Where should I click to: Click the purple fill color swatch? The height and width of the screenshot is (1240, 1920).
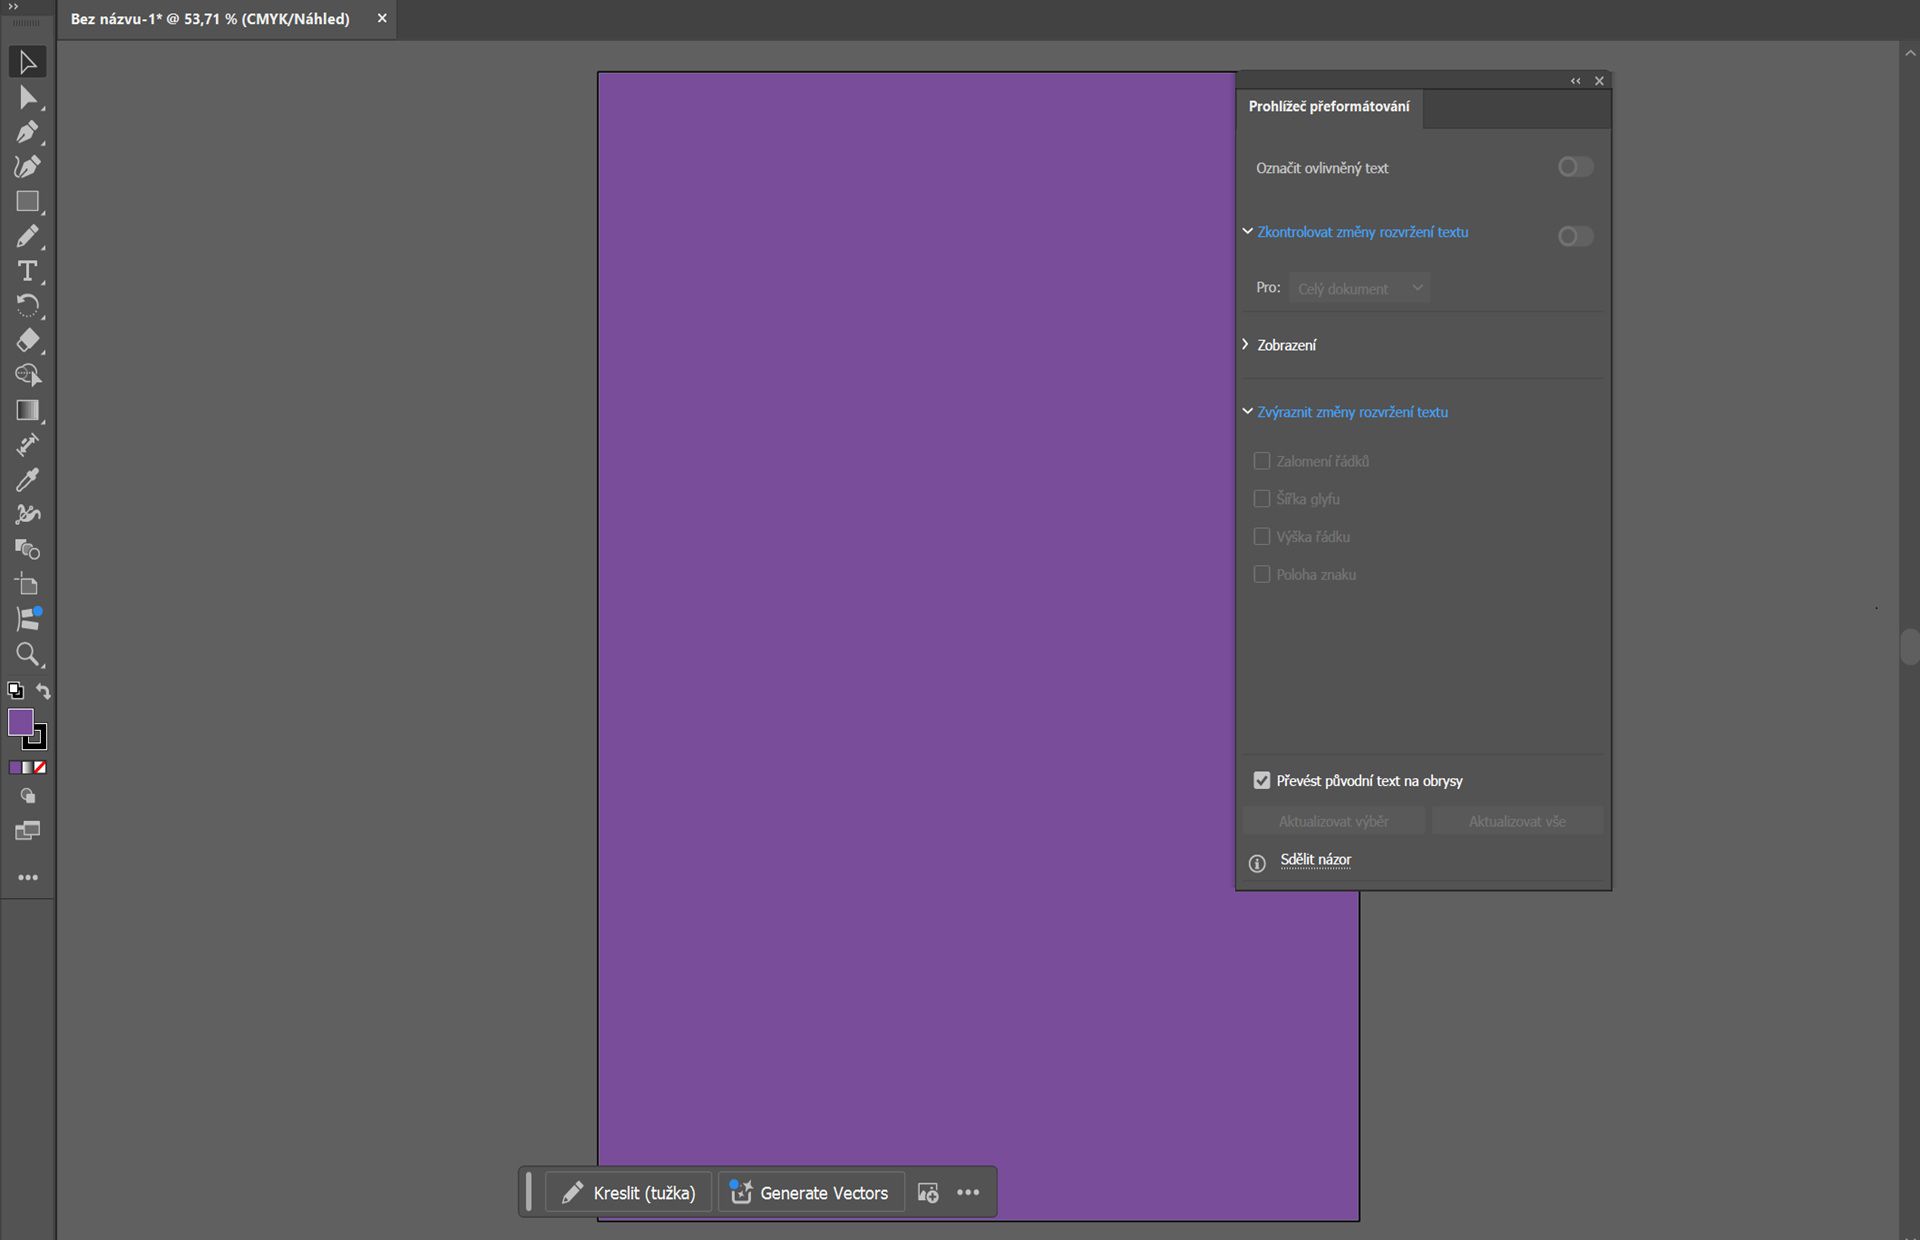click(19, 722)
